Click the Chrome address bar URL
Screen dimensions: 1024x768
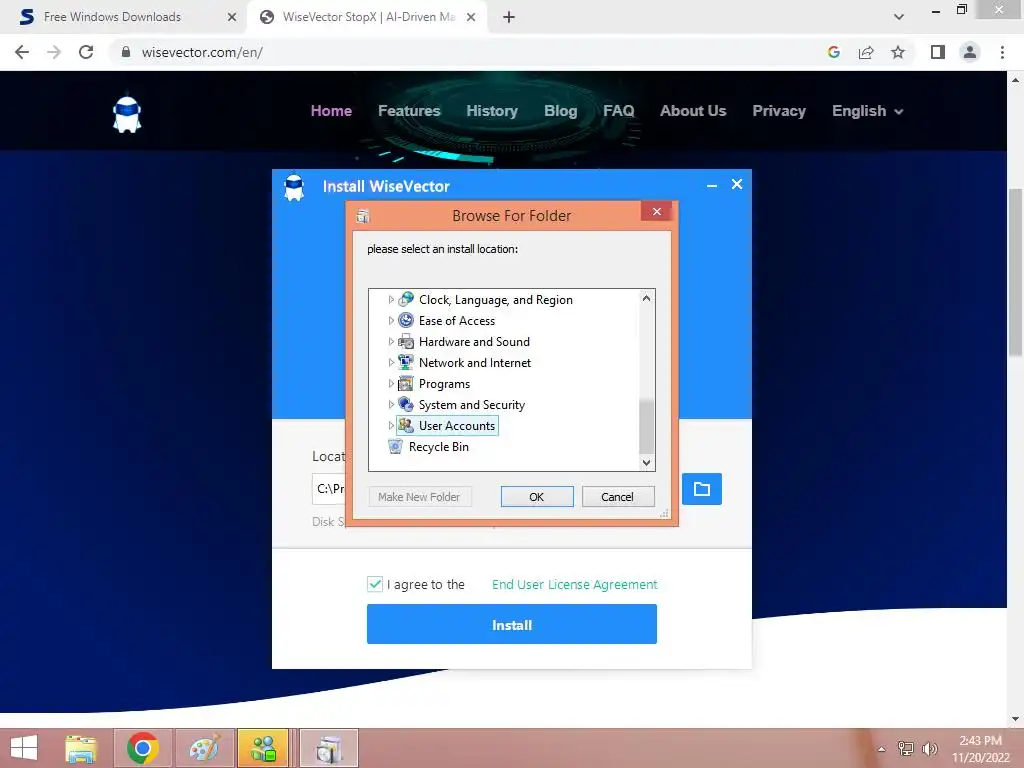tap(202, 52)
